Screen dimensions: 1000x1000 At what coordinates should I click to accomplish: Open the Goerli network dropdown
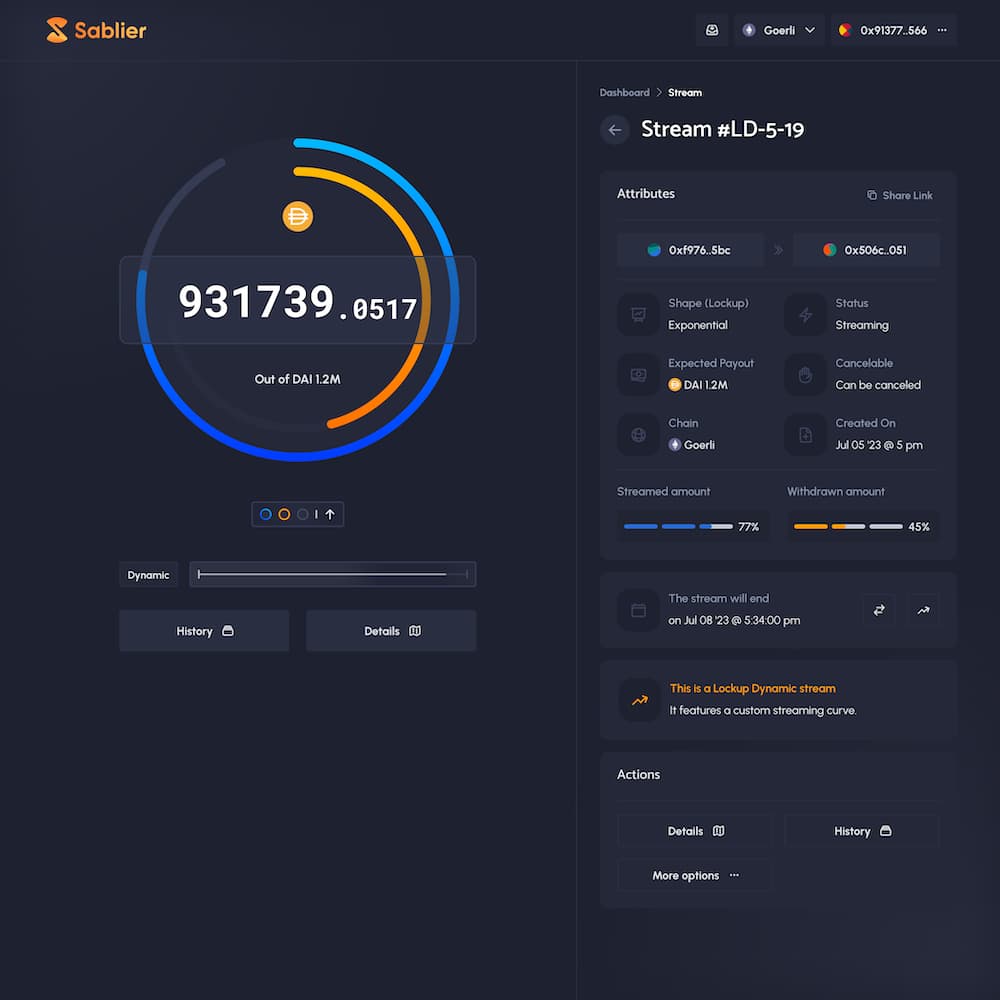pos(779,30)
